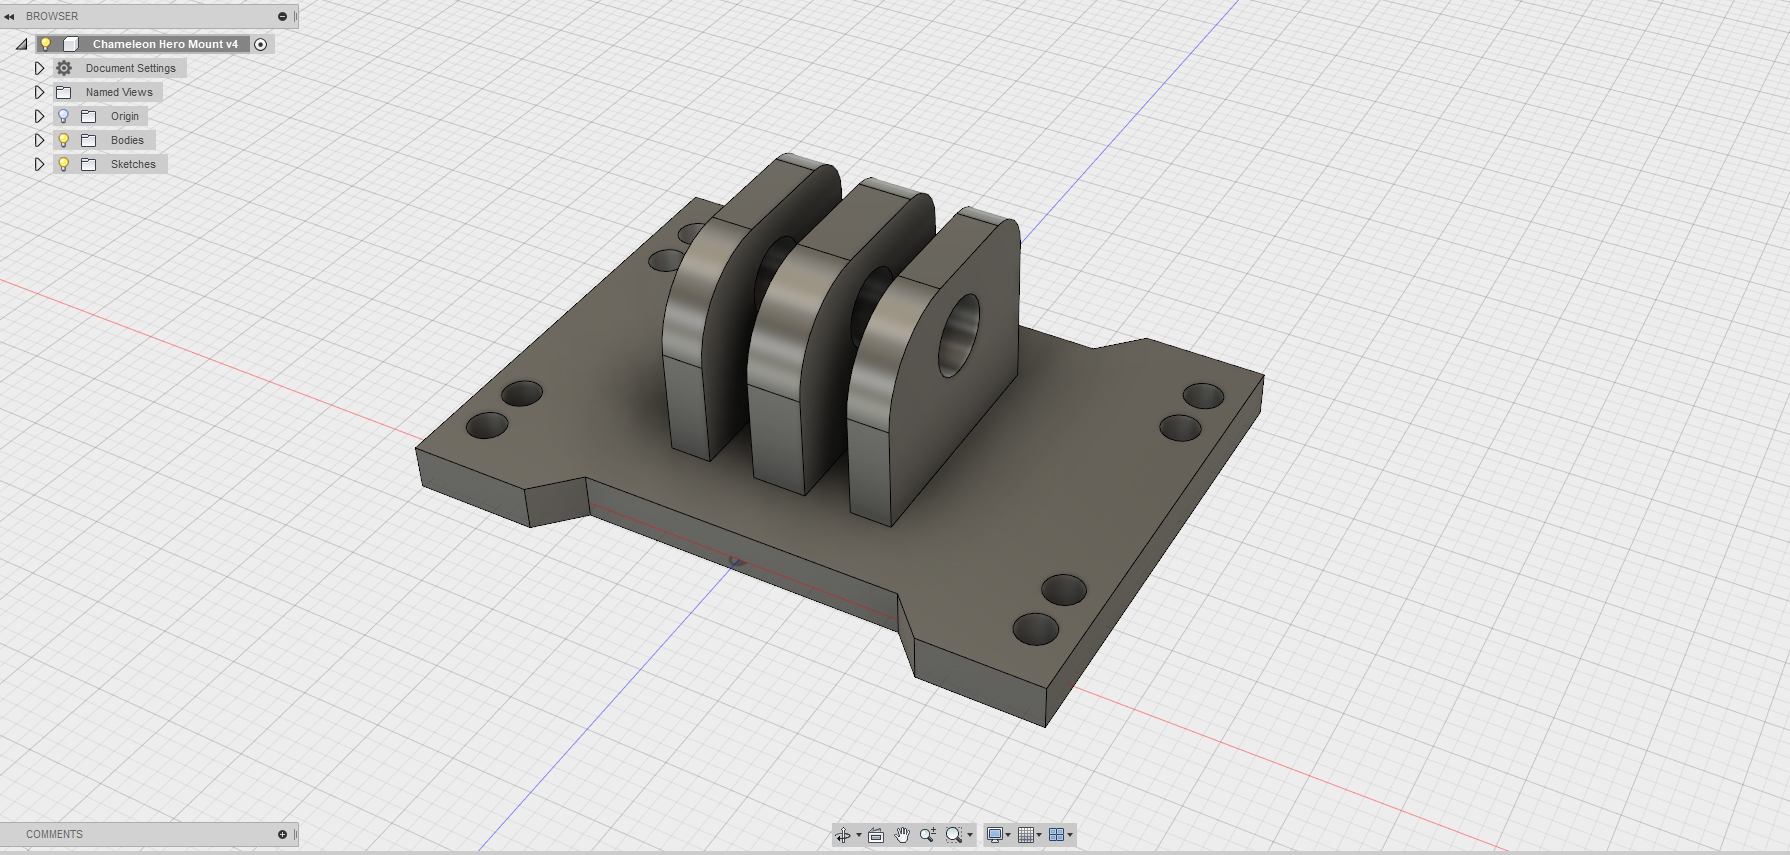Image resolution: width=1790 pixels, height=855 pixels.
Task: Show the Origin using its light bulb
Action: click(63, 116)
